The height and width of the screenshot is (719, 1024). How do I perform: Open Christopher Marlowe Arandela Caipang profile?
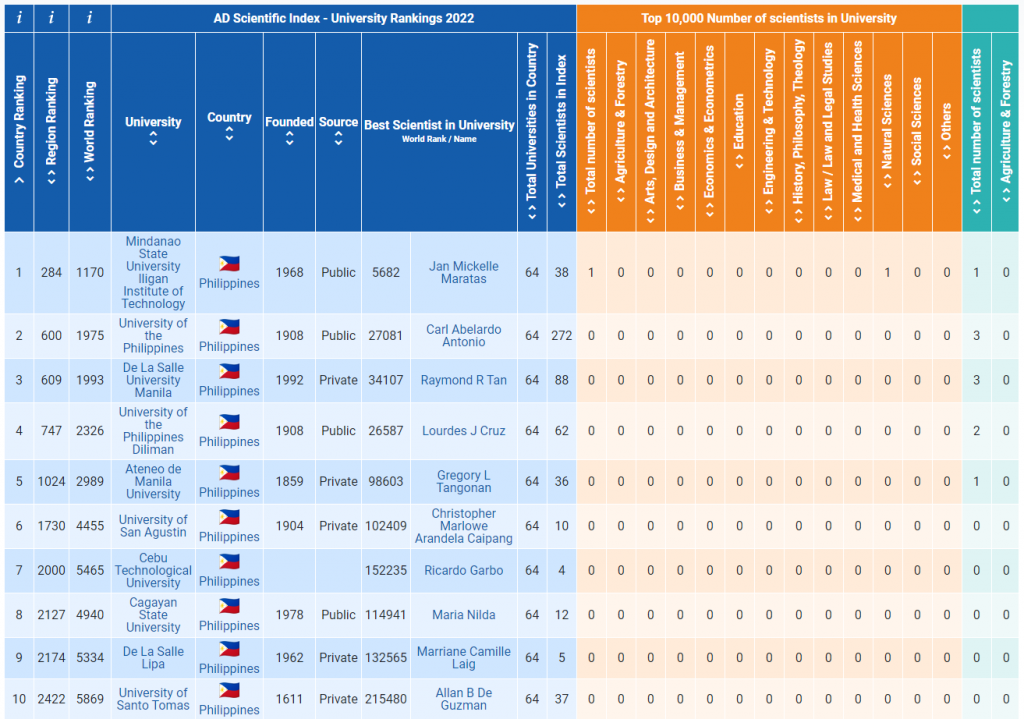pos(464,526)
